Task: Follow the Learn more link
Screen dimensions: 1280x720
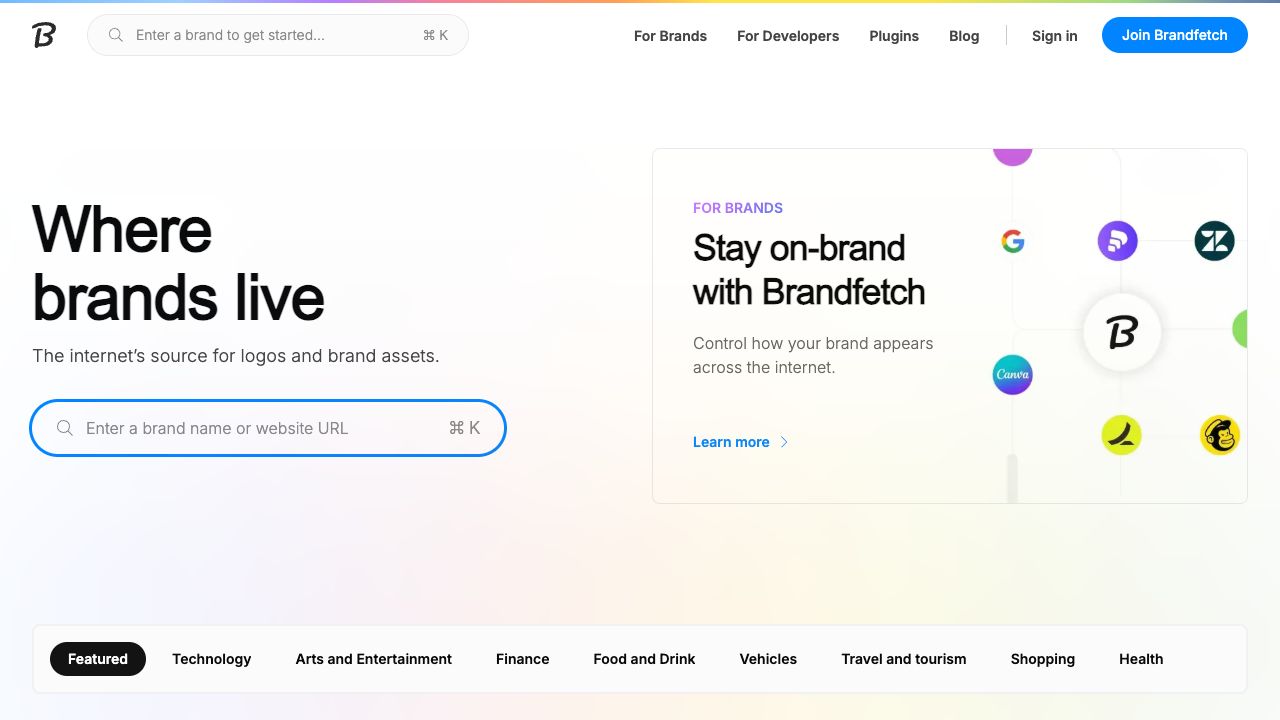Action: (731, 442)
